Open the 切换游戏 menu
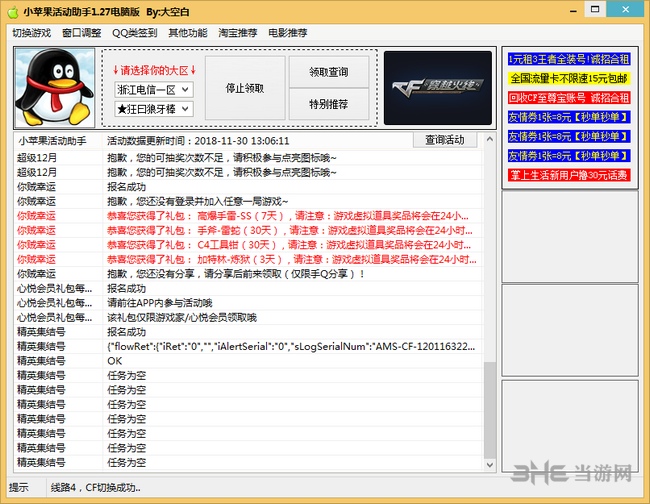 (32, 33)
